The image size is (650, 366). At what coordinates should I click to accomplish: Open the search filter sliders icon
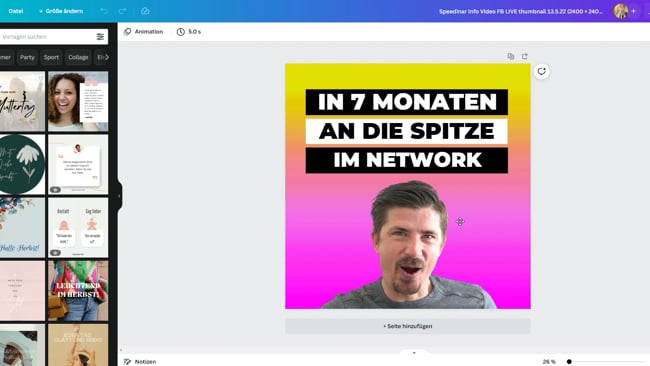point(100,37)
